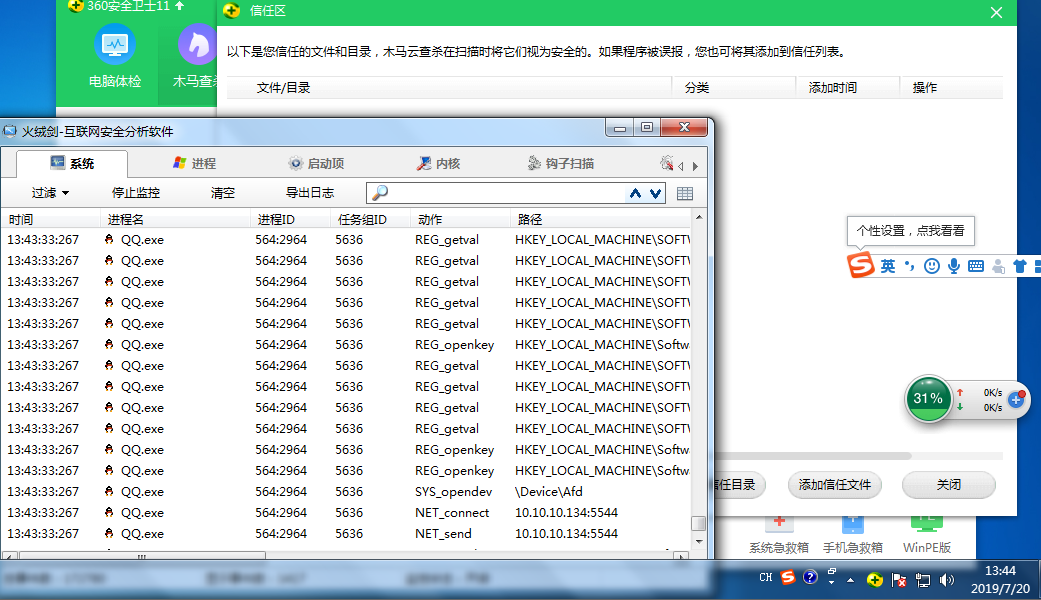1041x600 pixels.
Task: Show more tabs with right tab arrow
Action: tap(695, 167)
